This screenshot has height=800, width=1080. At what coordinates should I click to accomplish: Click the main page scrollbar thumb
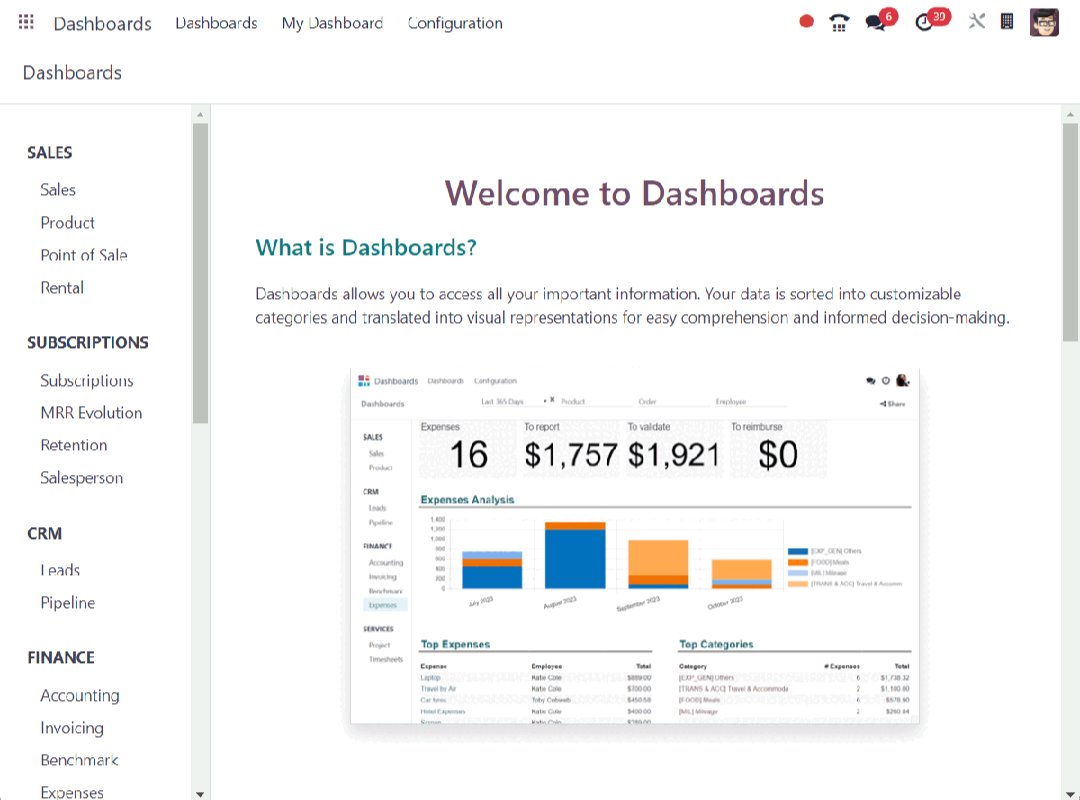point(1070,232)
